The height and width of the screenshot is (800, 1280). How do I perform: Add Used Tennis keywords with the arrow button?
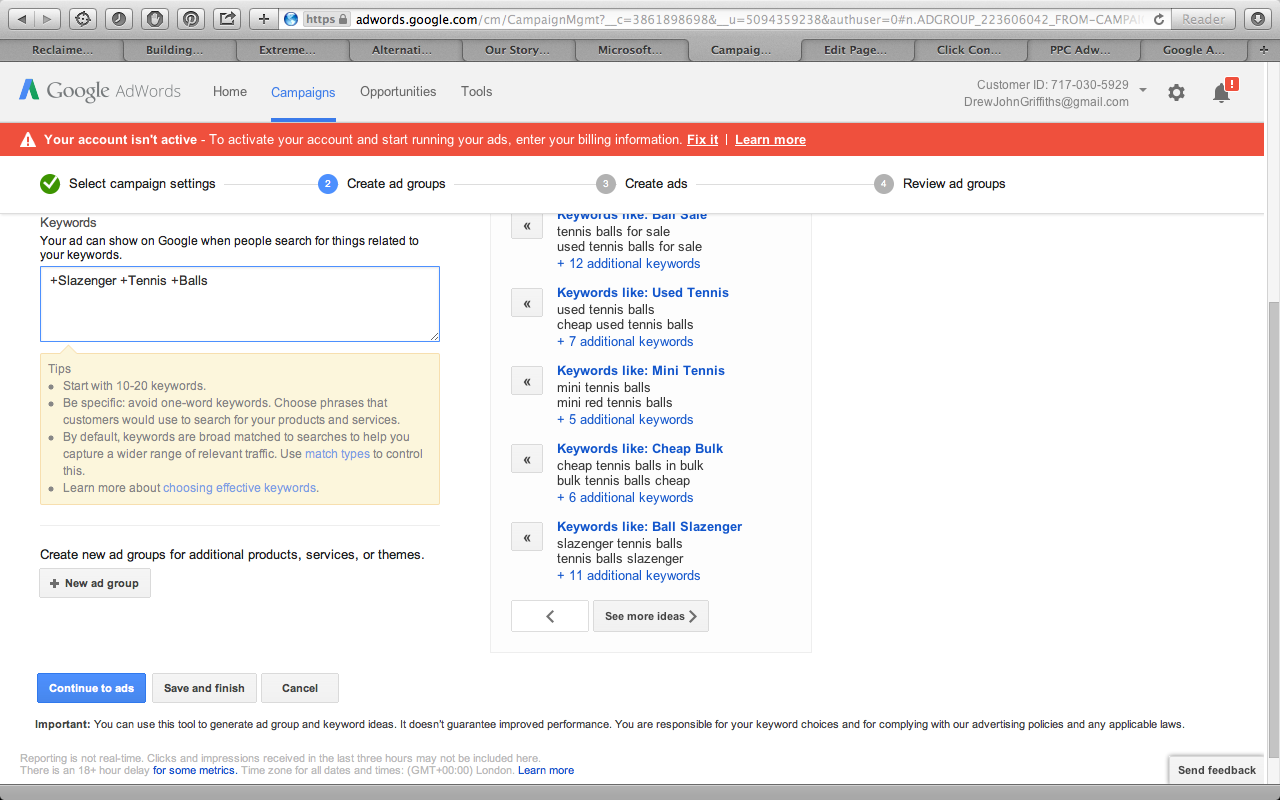tap(527, 303)
